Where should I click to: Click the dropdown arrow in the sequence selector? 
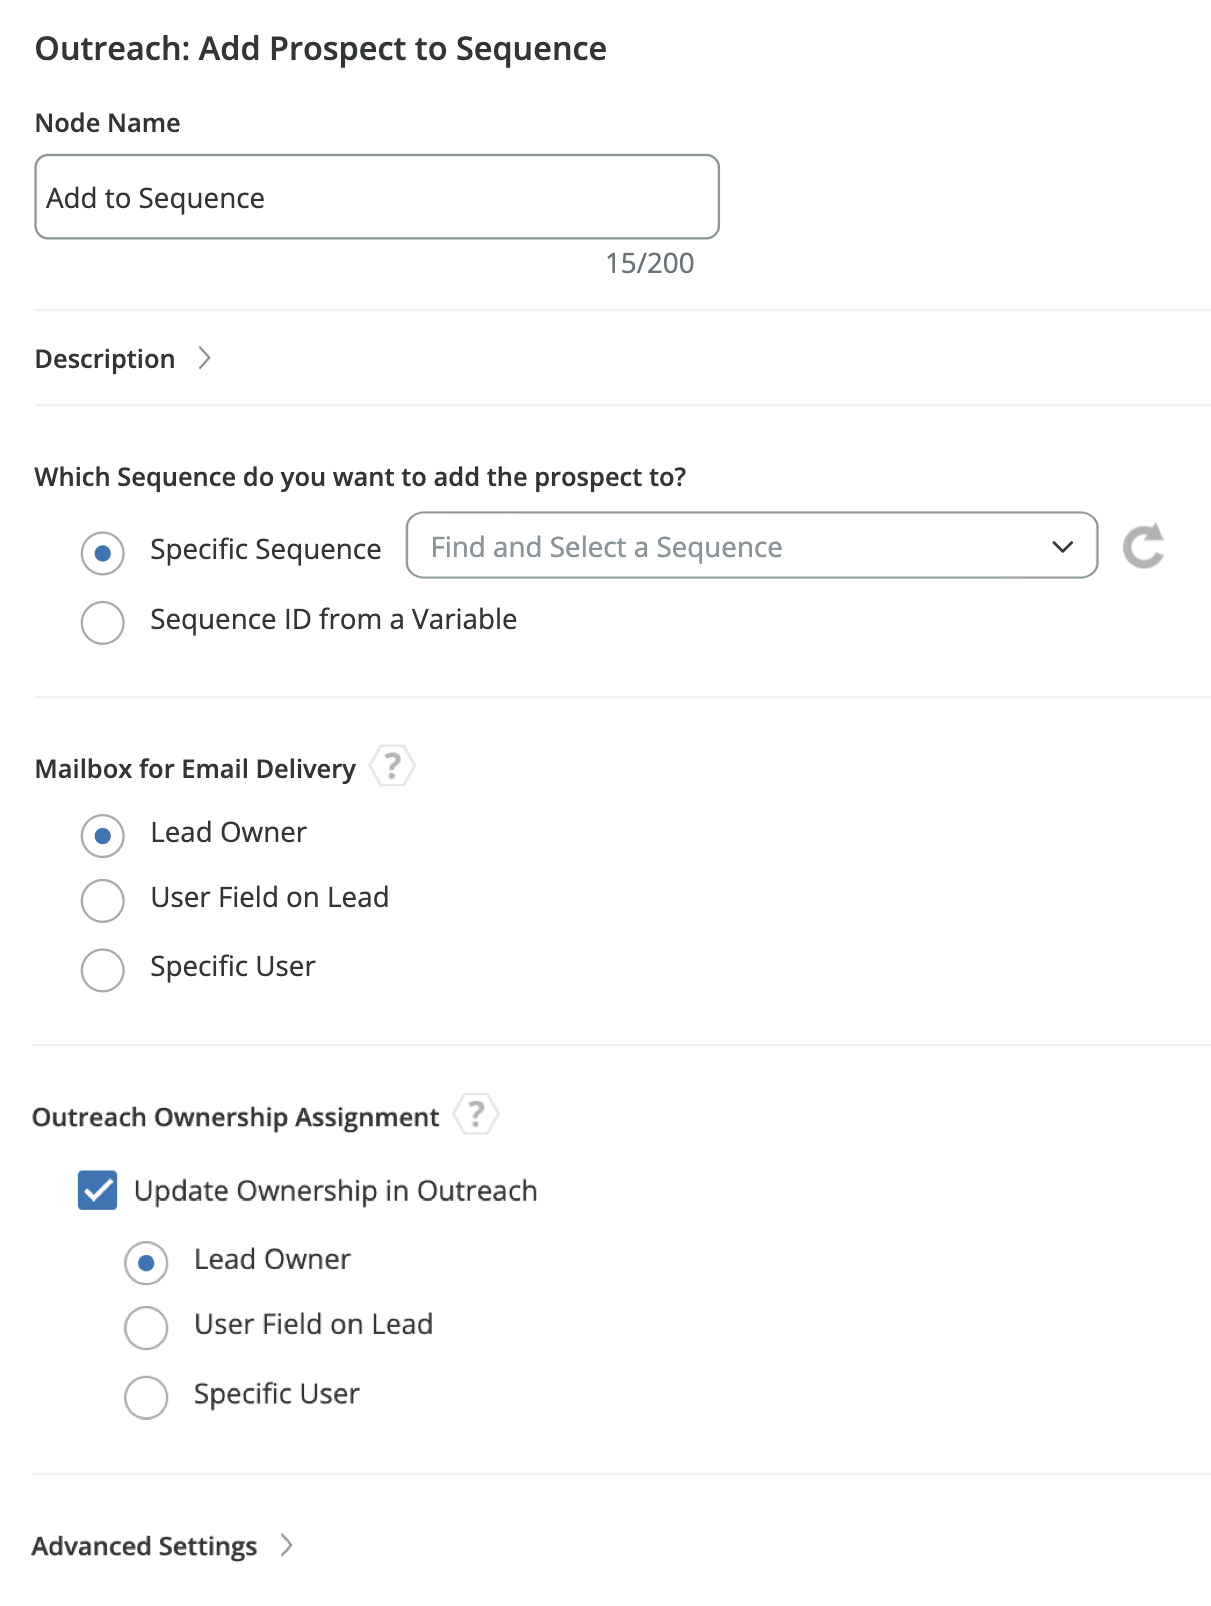click(1062, 547)
